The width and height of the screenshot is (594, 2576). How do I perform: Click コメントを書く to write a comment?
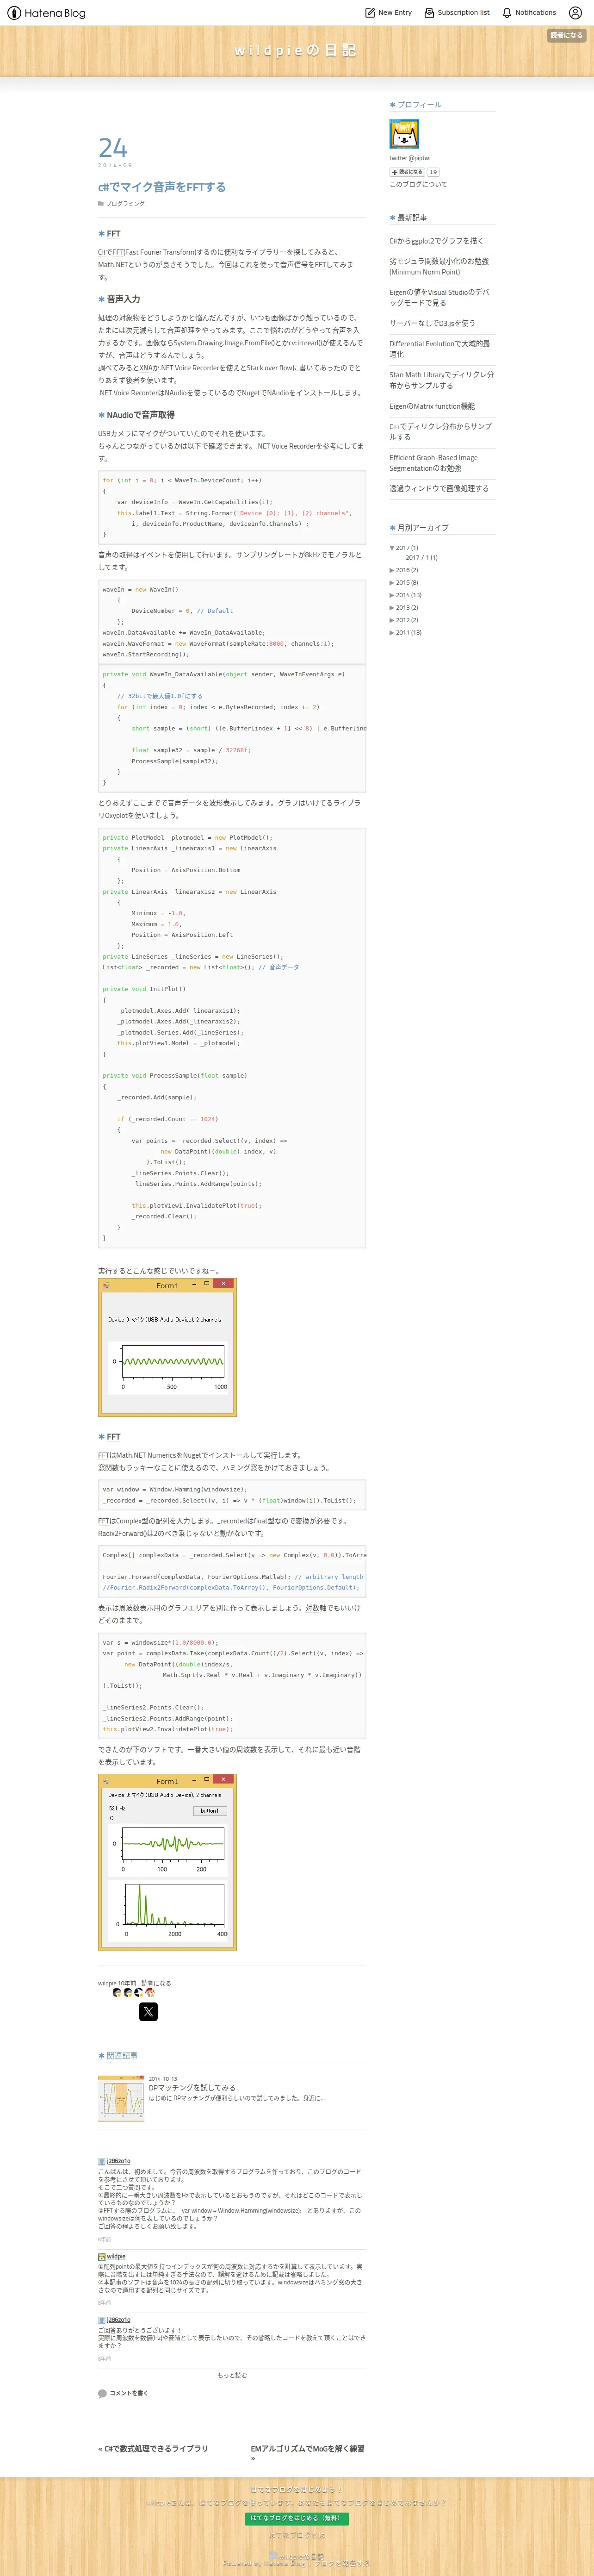123,2393
